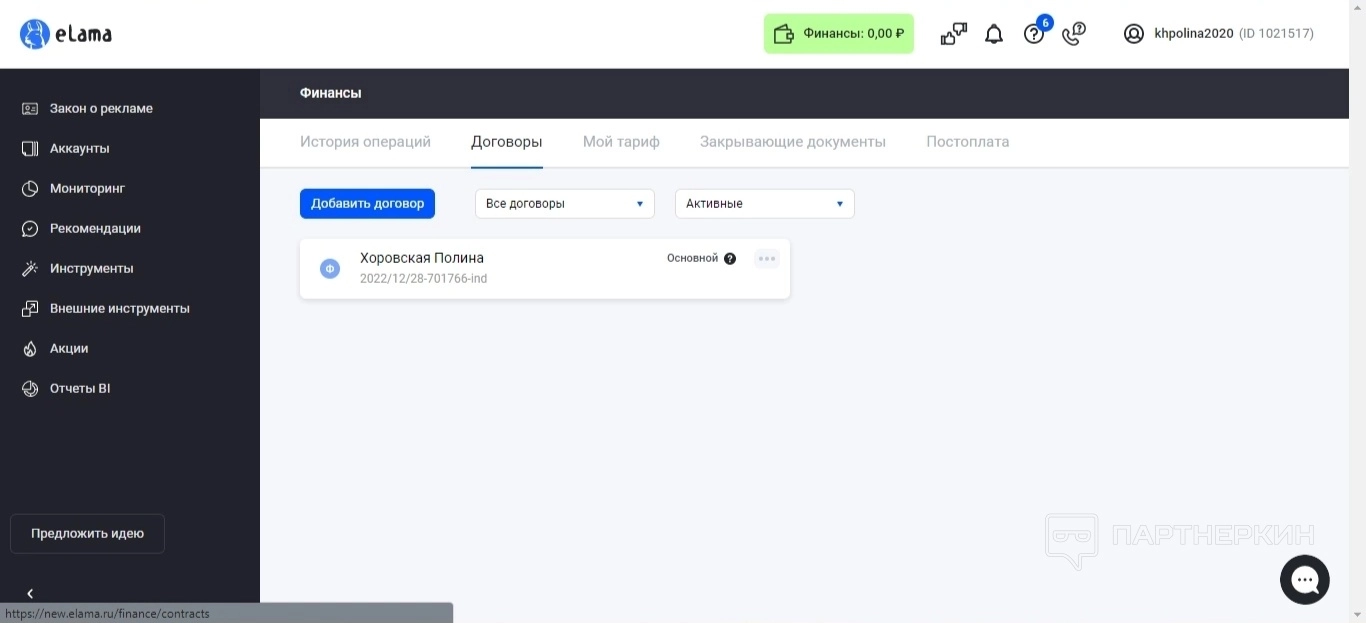1366x623 pixels.
Task: Click the Основной label
Action: pyautogui.click(x=693, y=259)
